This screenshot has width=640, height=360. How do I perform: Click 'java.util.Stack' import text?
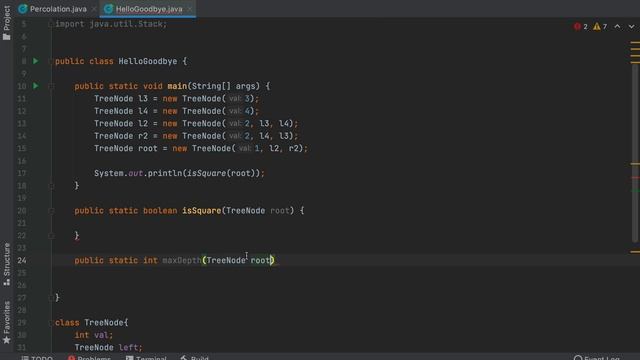click(126, 24)
